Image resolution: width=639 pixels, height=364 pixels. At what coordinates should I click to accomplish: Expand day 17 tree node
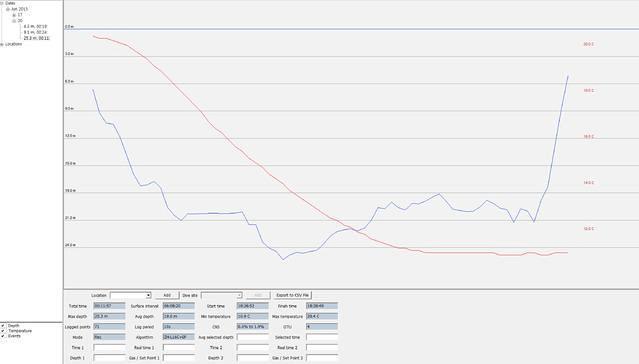click(x=14, y=15)
